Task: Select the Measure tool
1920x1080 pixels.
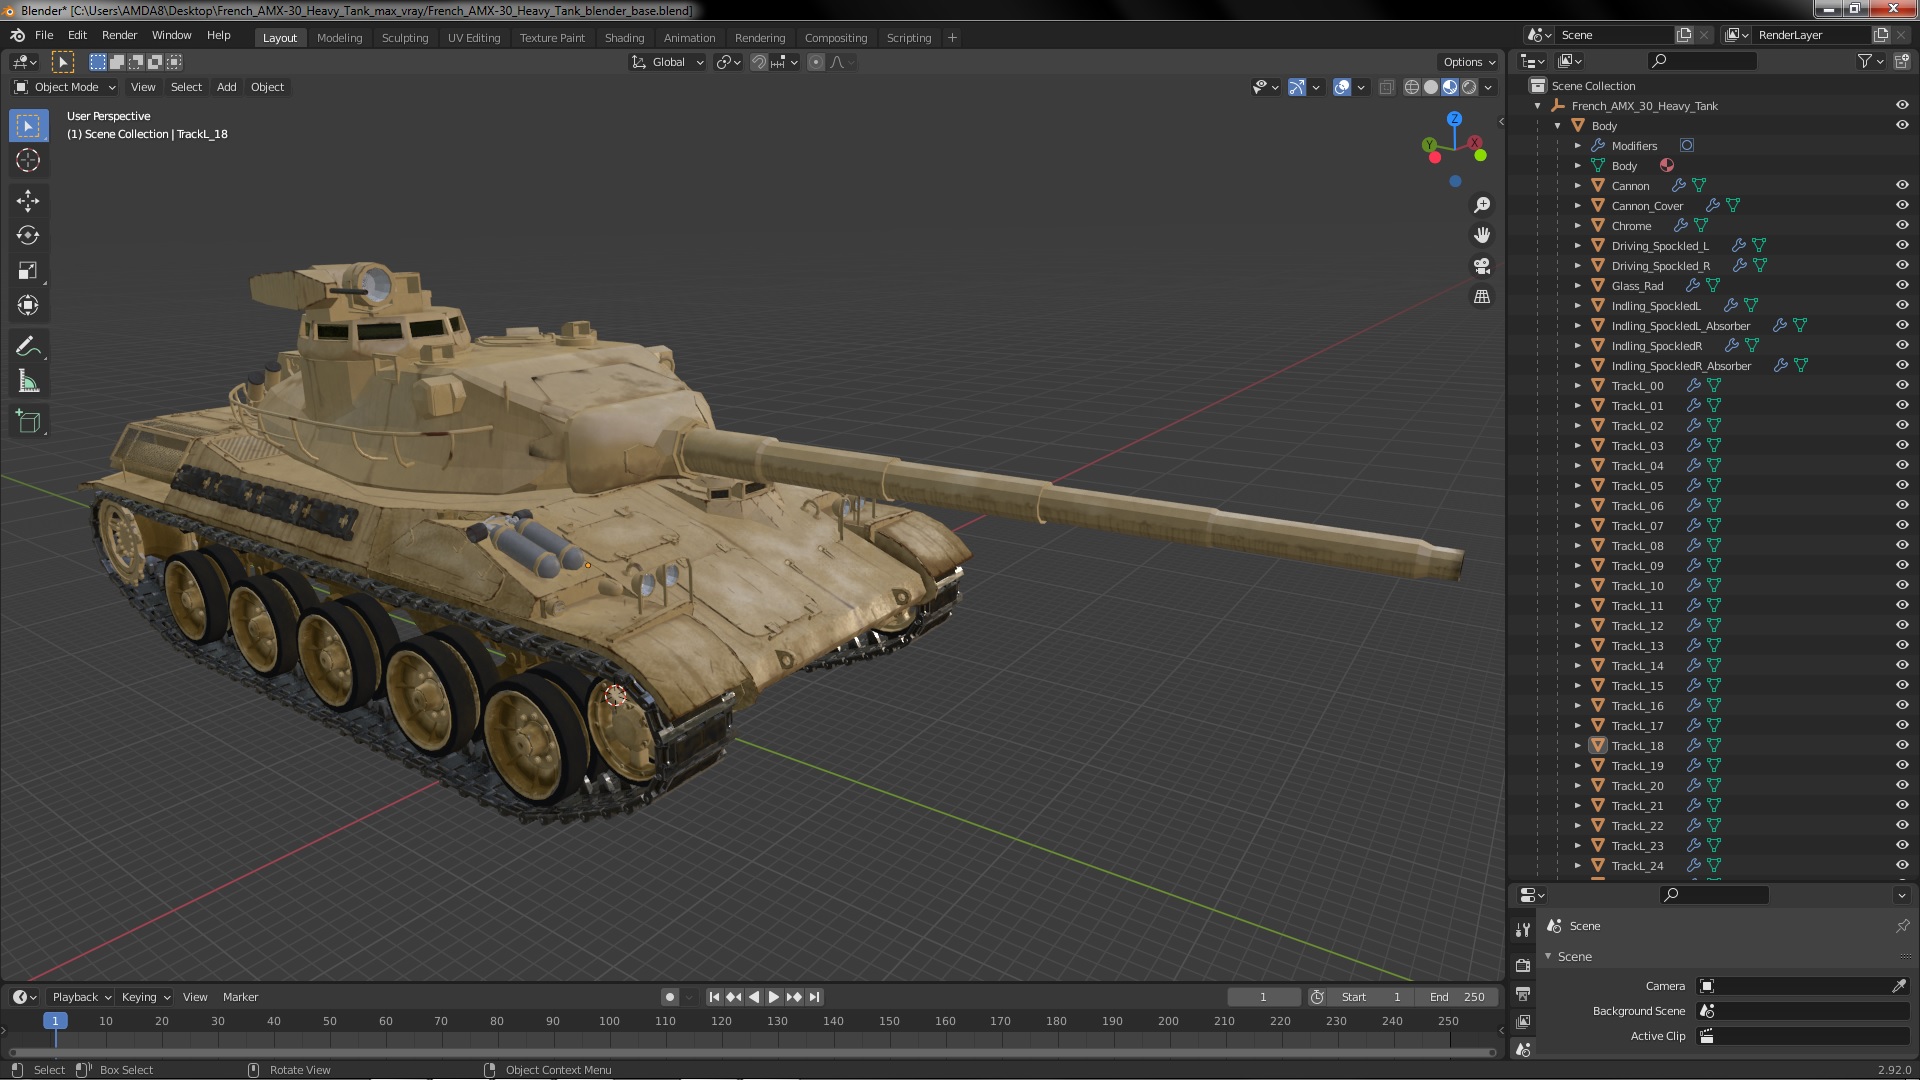Action: (28, 382)
